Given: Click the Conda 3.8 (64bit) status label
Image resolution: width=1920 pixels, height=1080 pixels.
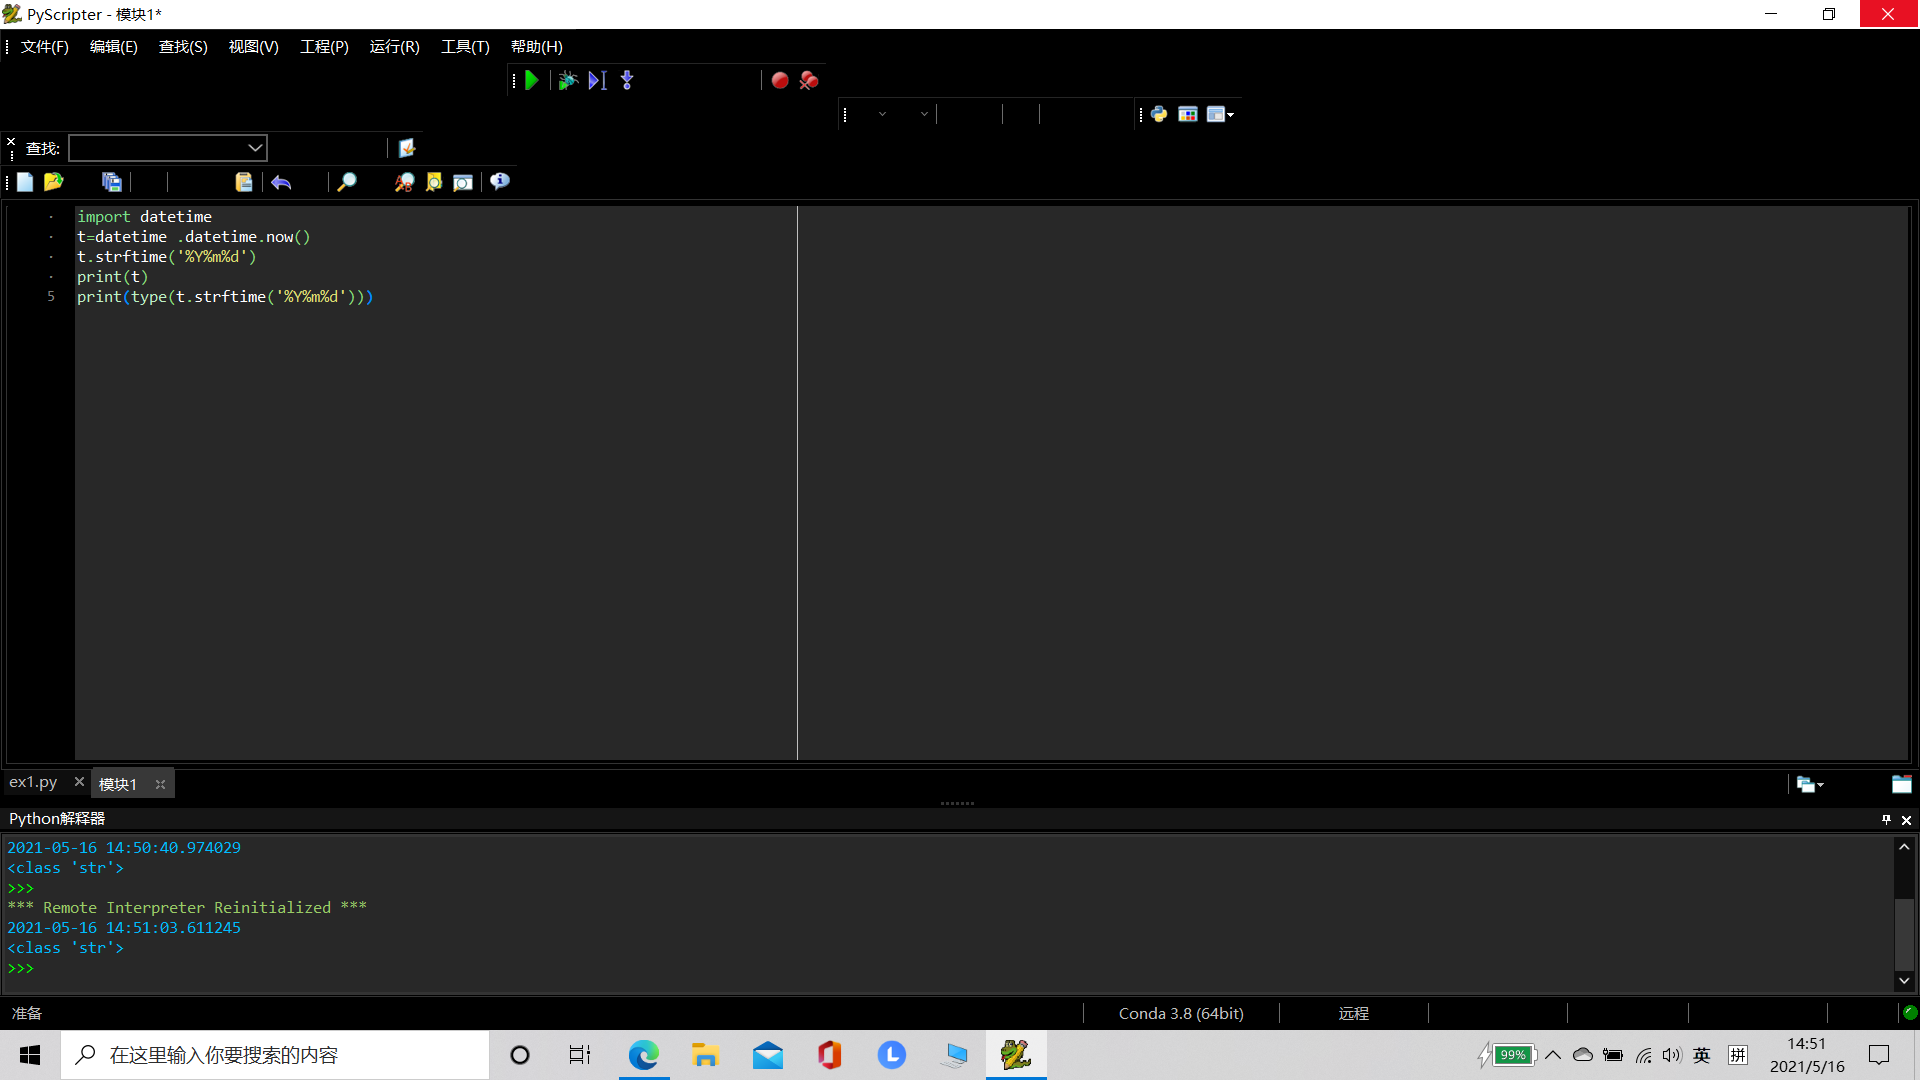Looking at the screenshot, I should tap(1181, 1014).
